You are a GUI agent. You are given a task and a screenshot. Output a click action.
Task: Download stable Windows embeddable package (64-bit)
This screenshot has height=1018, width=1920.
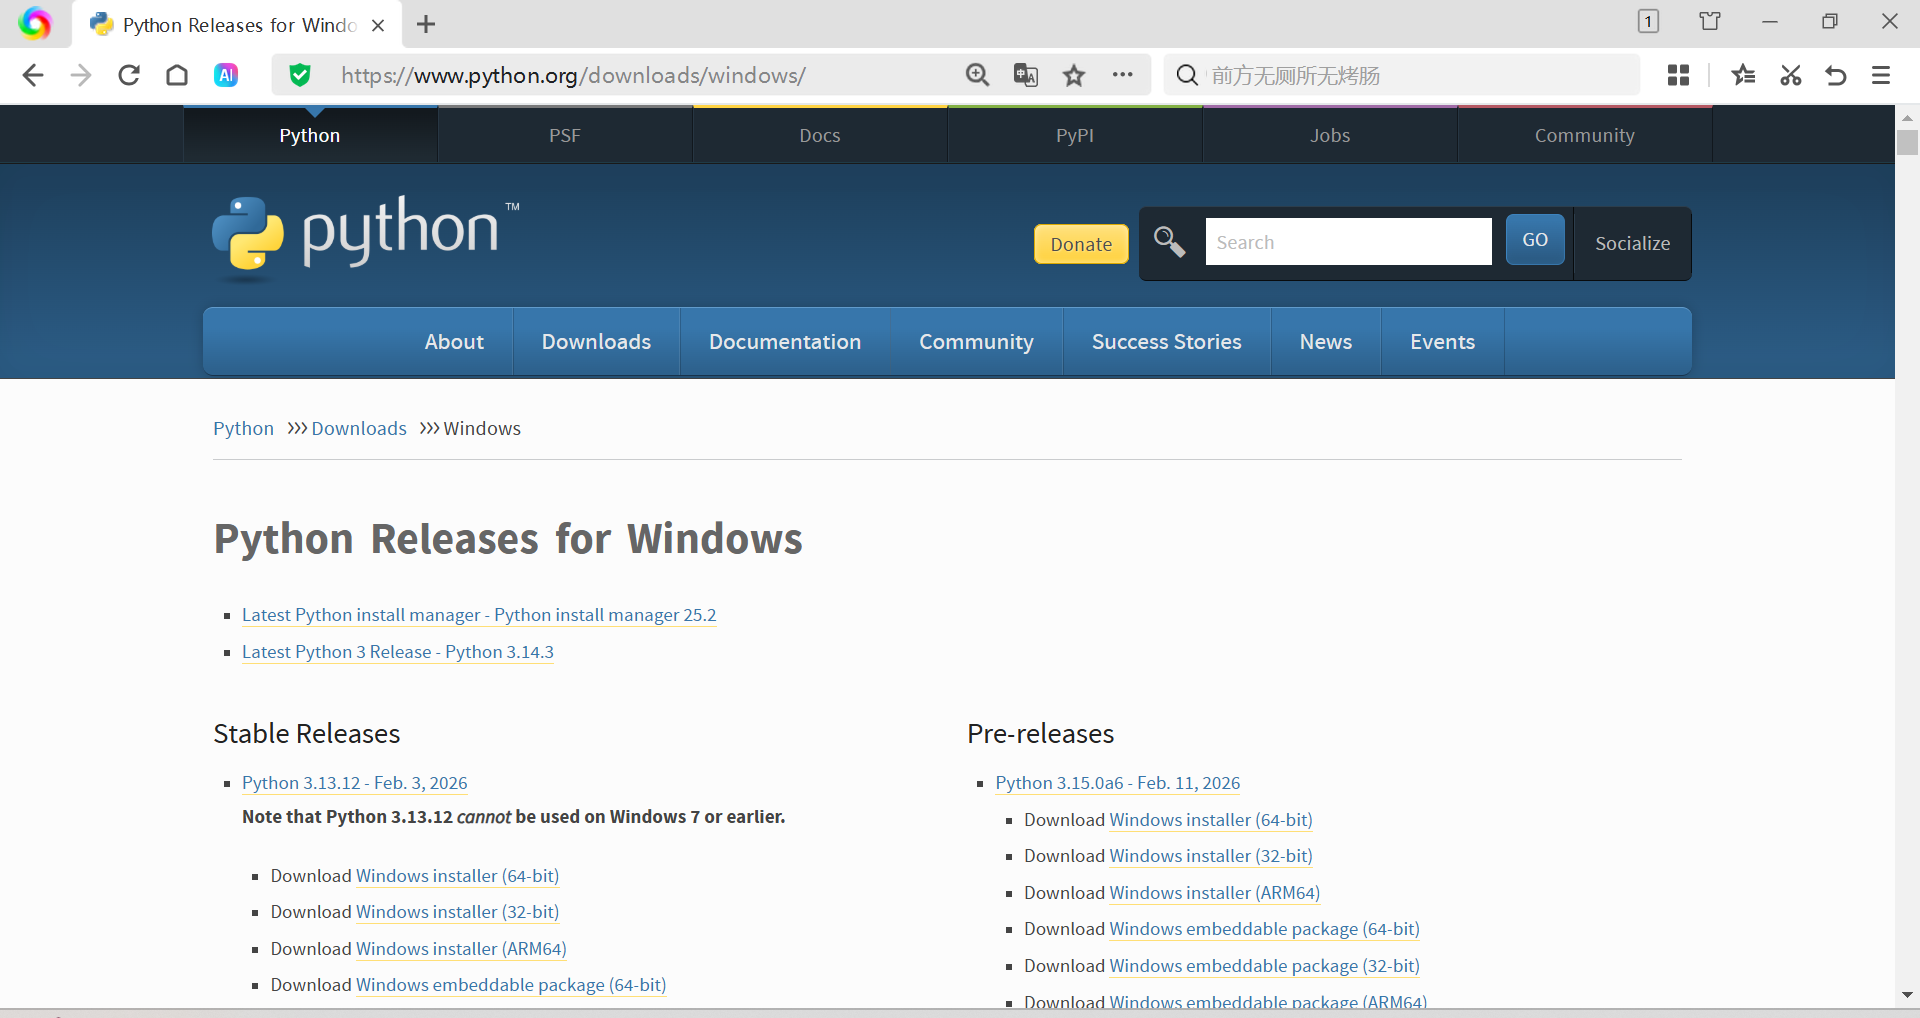click(x=511, y=985)
